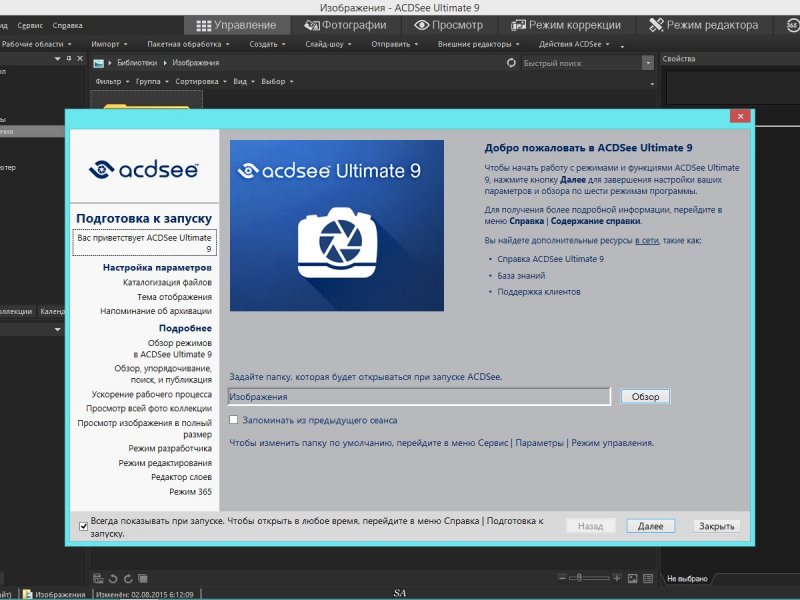Image resolution: width=800 pixels, height=600 pixels.
Task: Select 'Режим редактирования' in the sidebar
Action: click(165, 463)
